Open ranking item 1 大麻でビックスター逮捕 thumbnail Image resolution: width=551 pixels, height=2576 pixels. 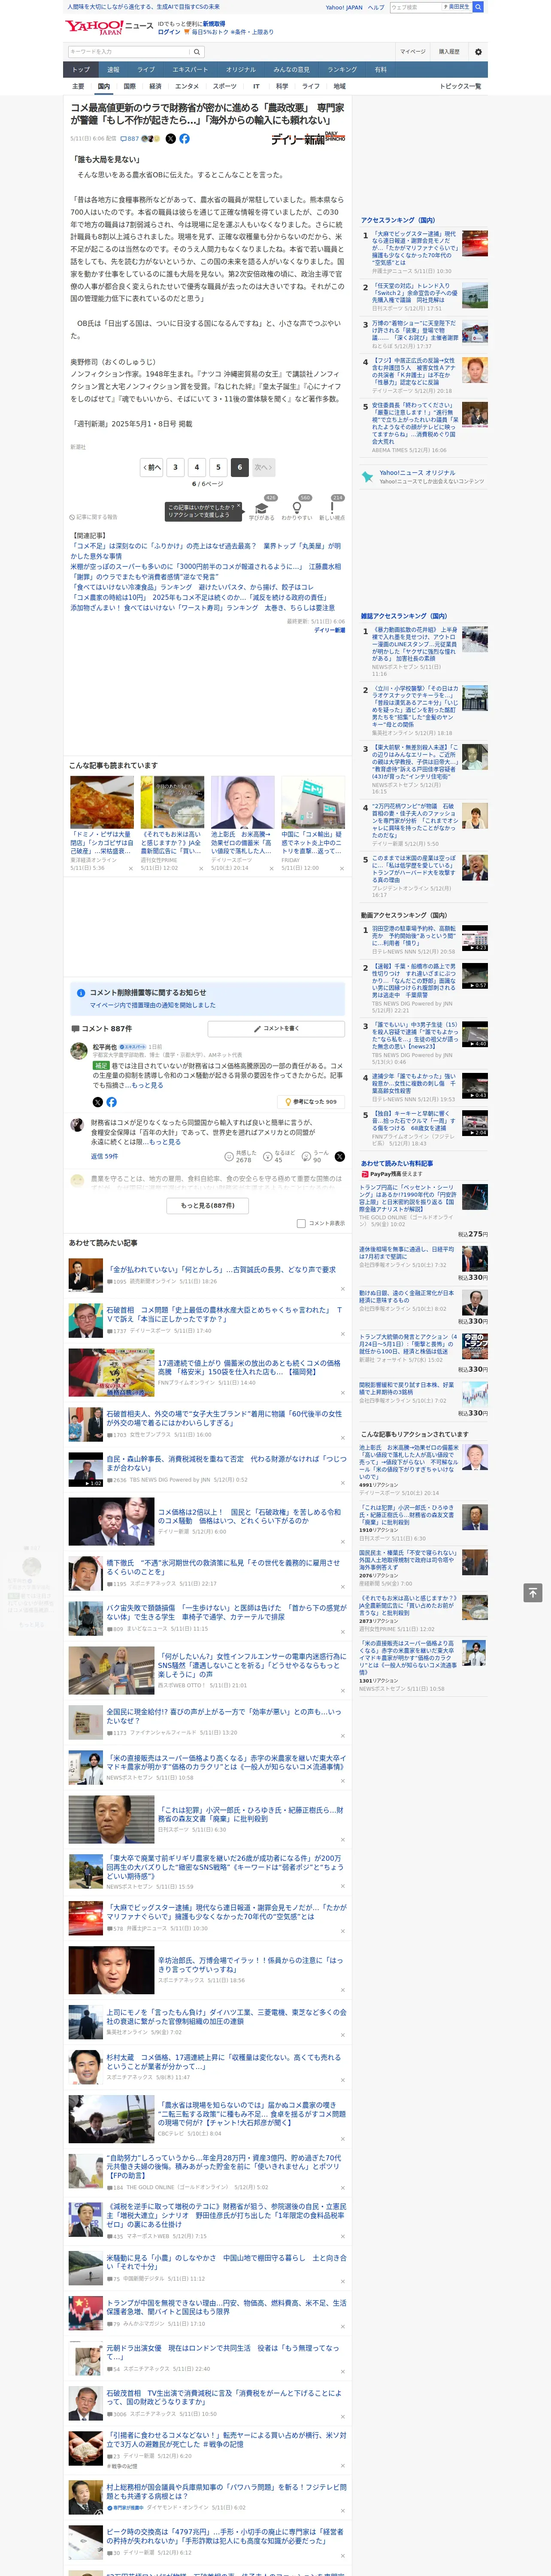coord(475,243)
